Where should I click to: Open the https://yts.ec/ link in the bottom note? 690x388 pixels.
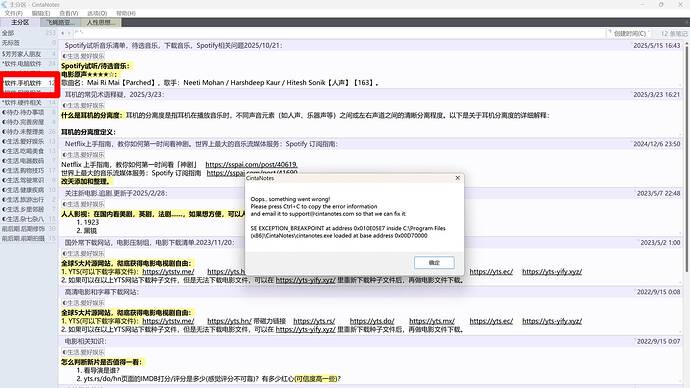click(491, 321)
